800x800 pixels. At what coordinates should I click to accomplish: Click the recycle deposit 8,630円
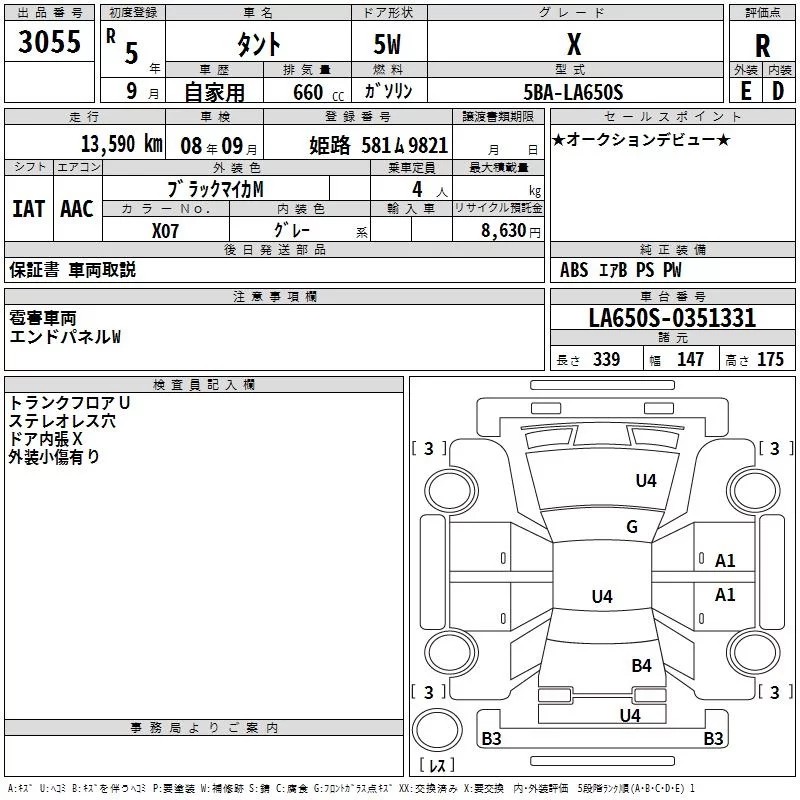coord(511,231)
